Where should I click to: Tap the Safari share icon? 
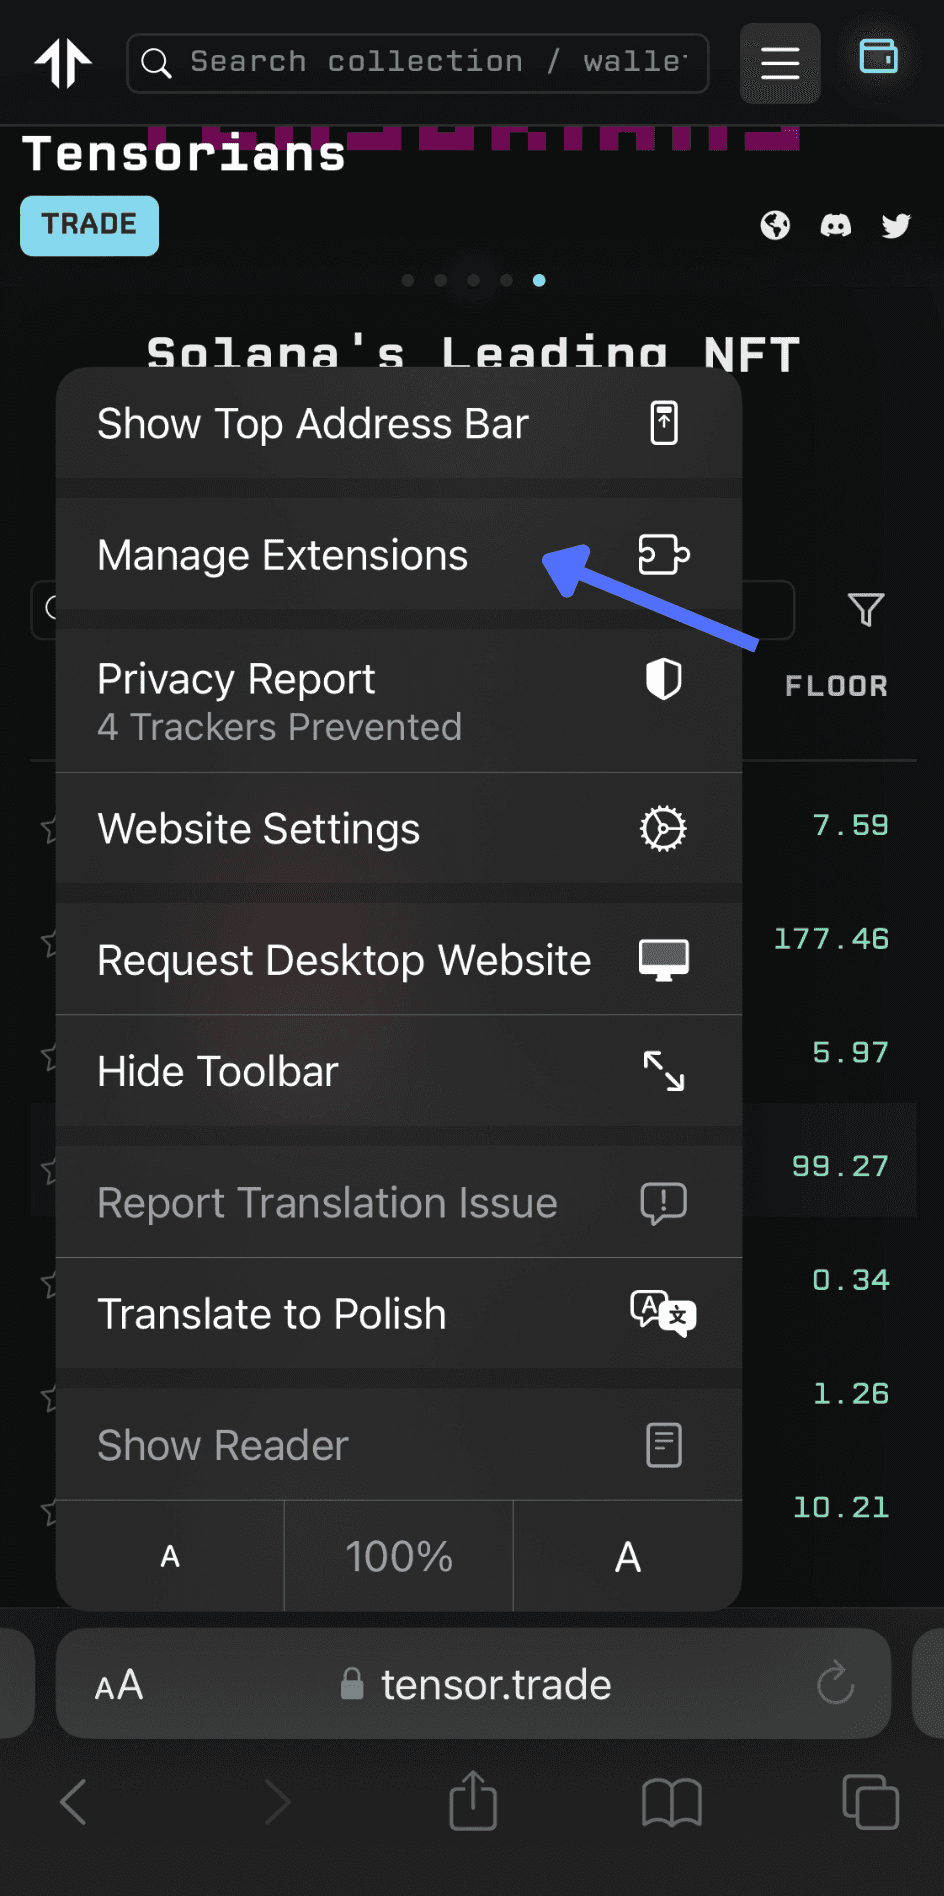473,1802
